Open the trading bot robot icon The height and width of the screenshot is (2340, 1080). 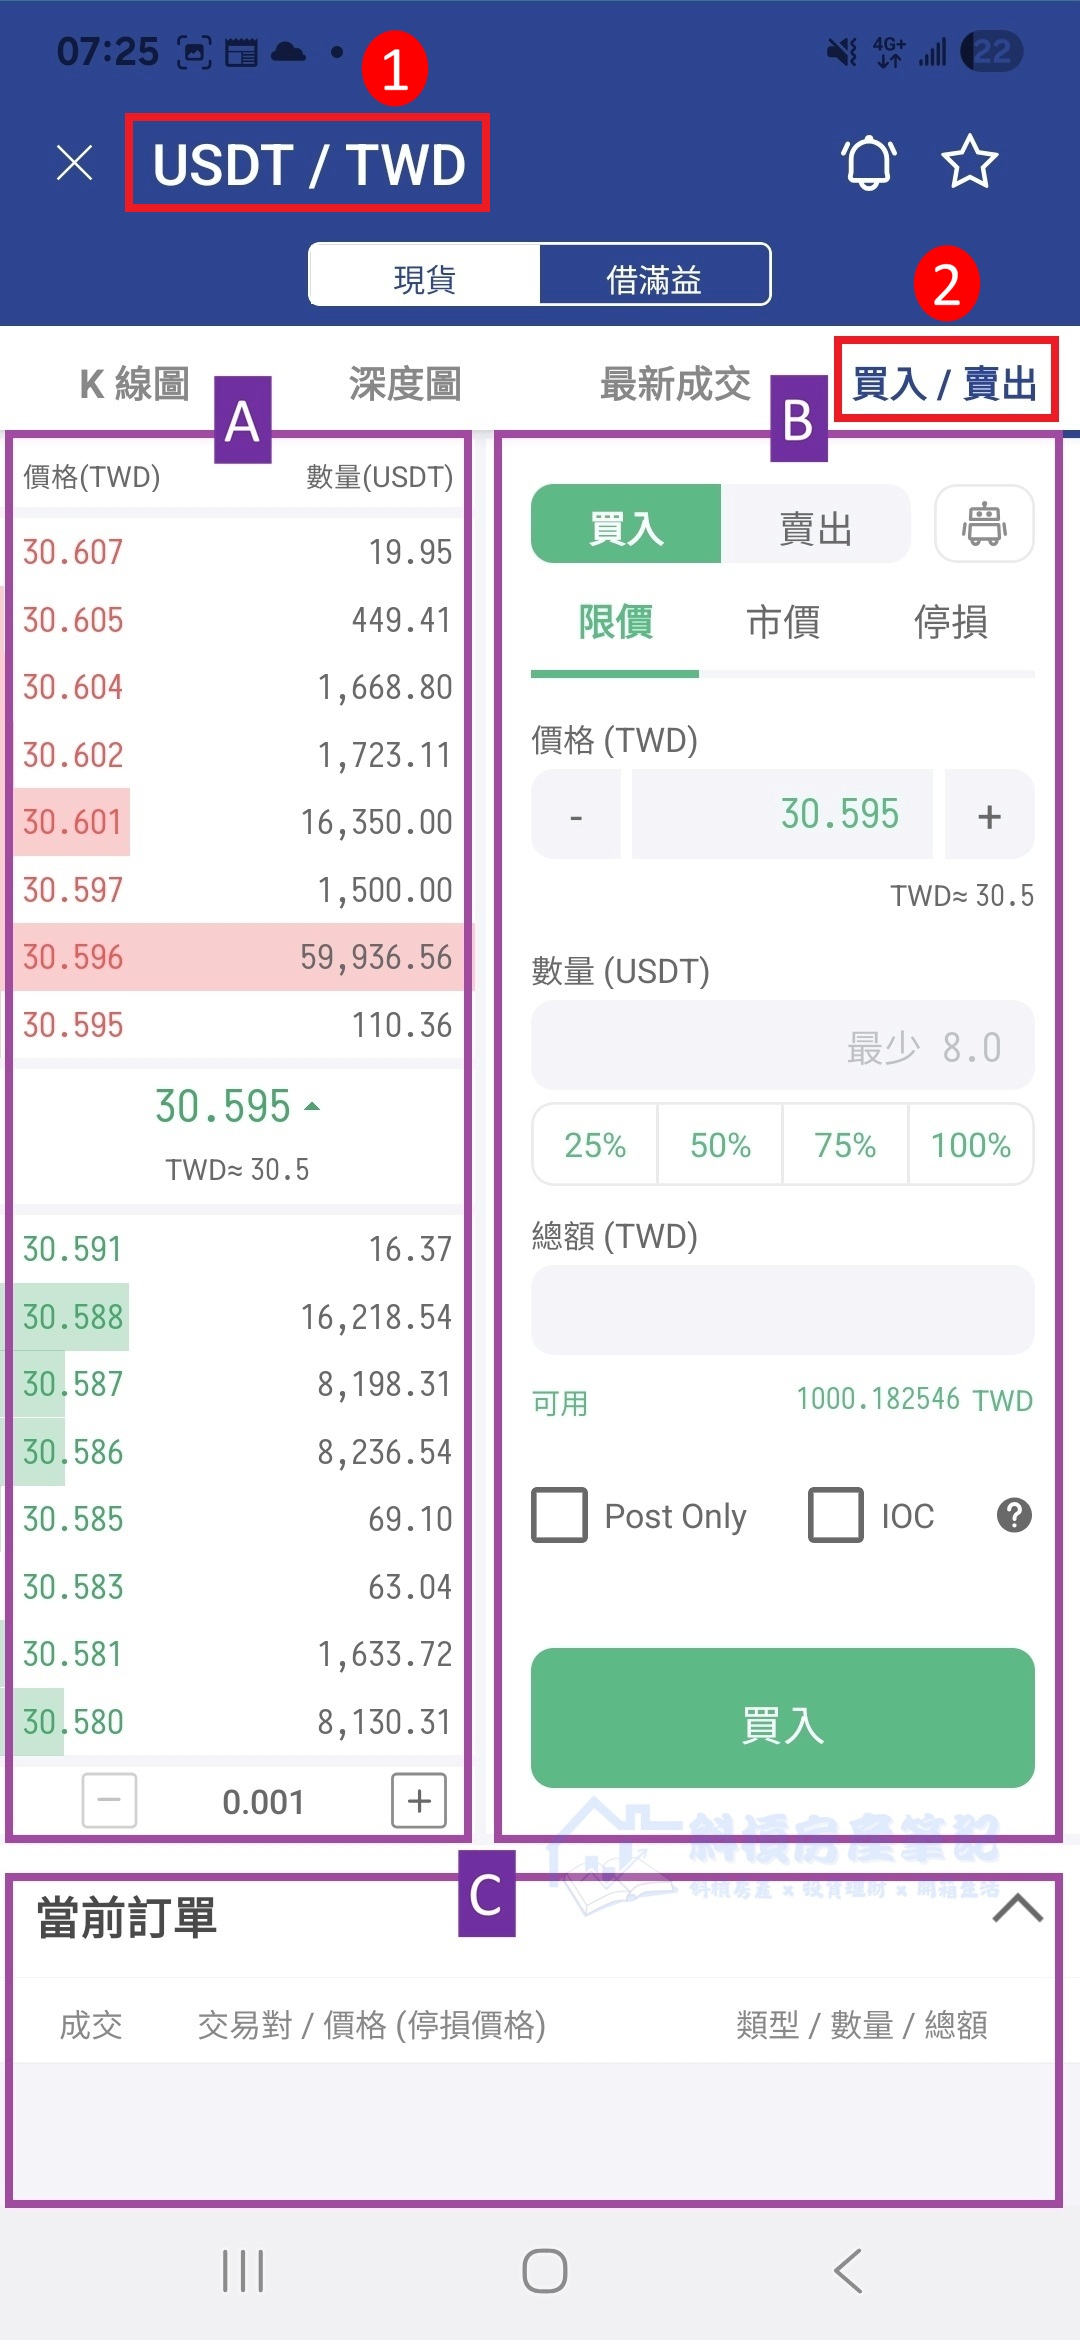984,524
